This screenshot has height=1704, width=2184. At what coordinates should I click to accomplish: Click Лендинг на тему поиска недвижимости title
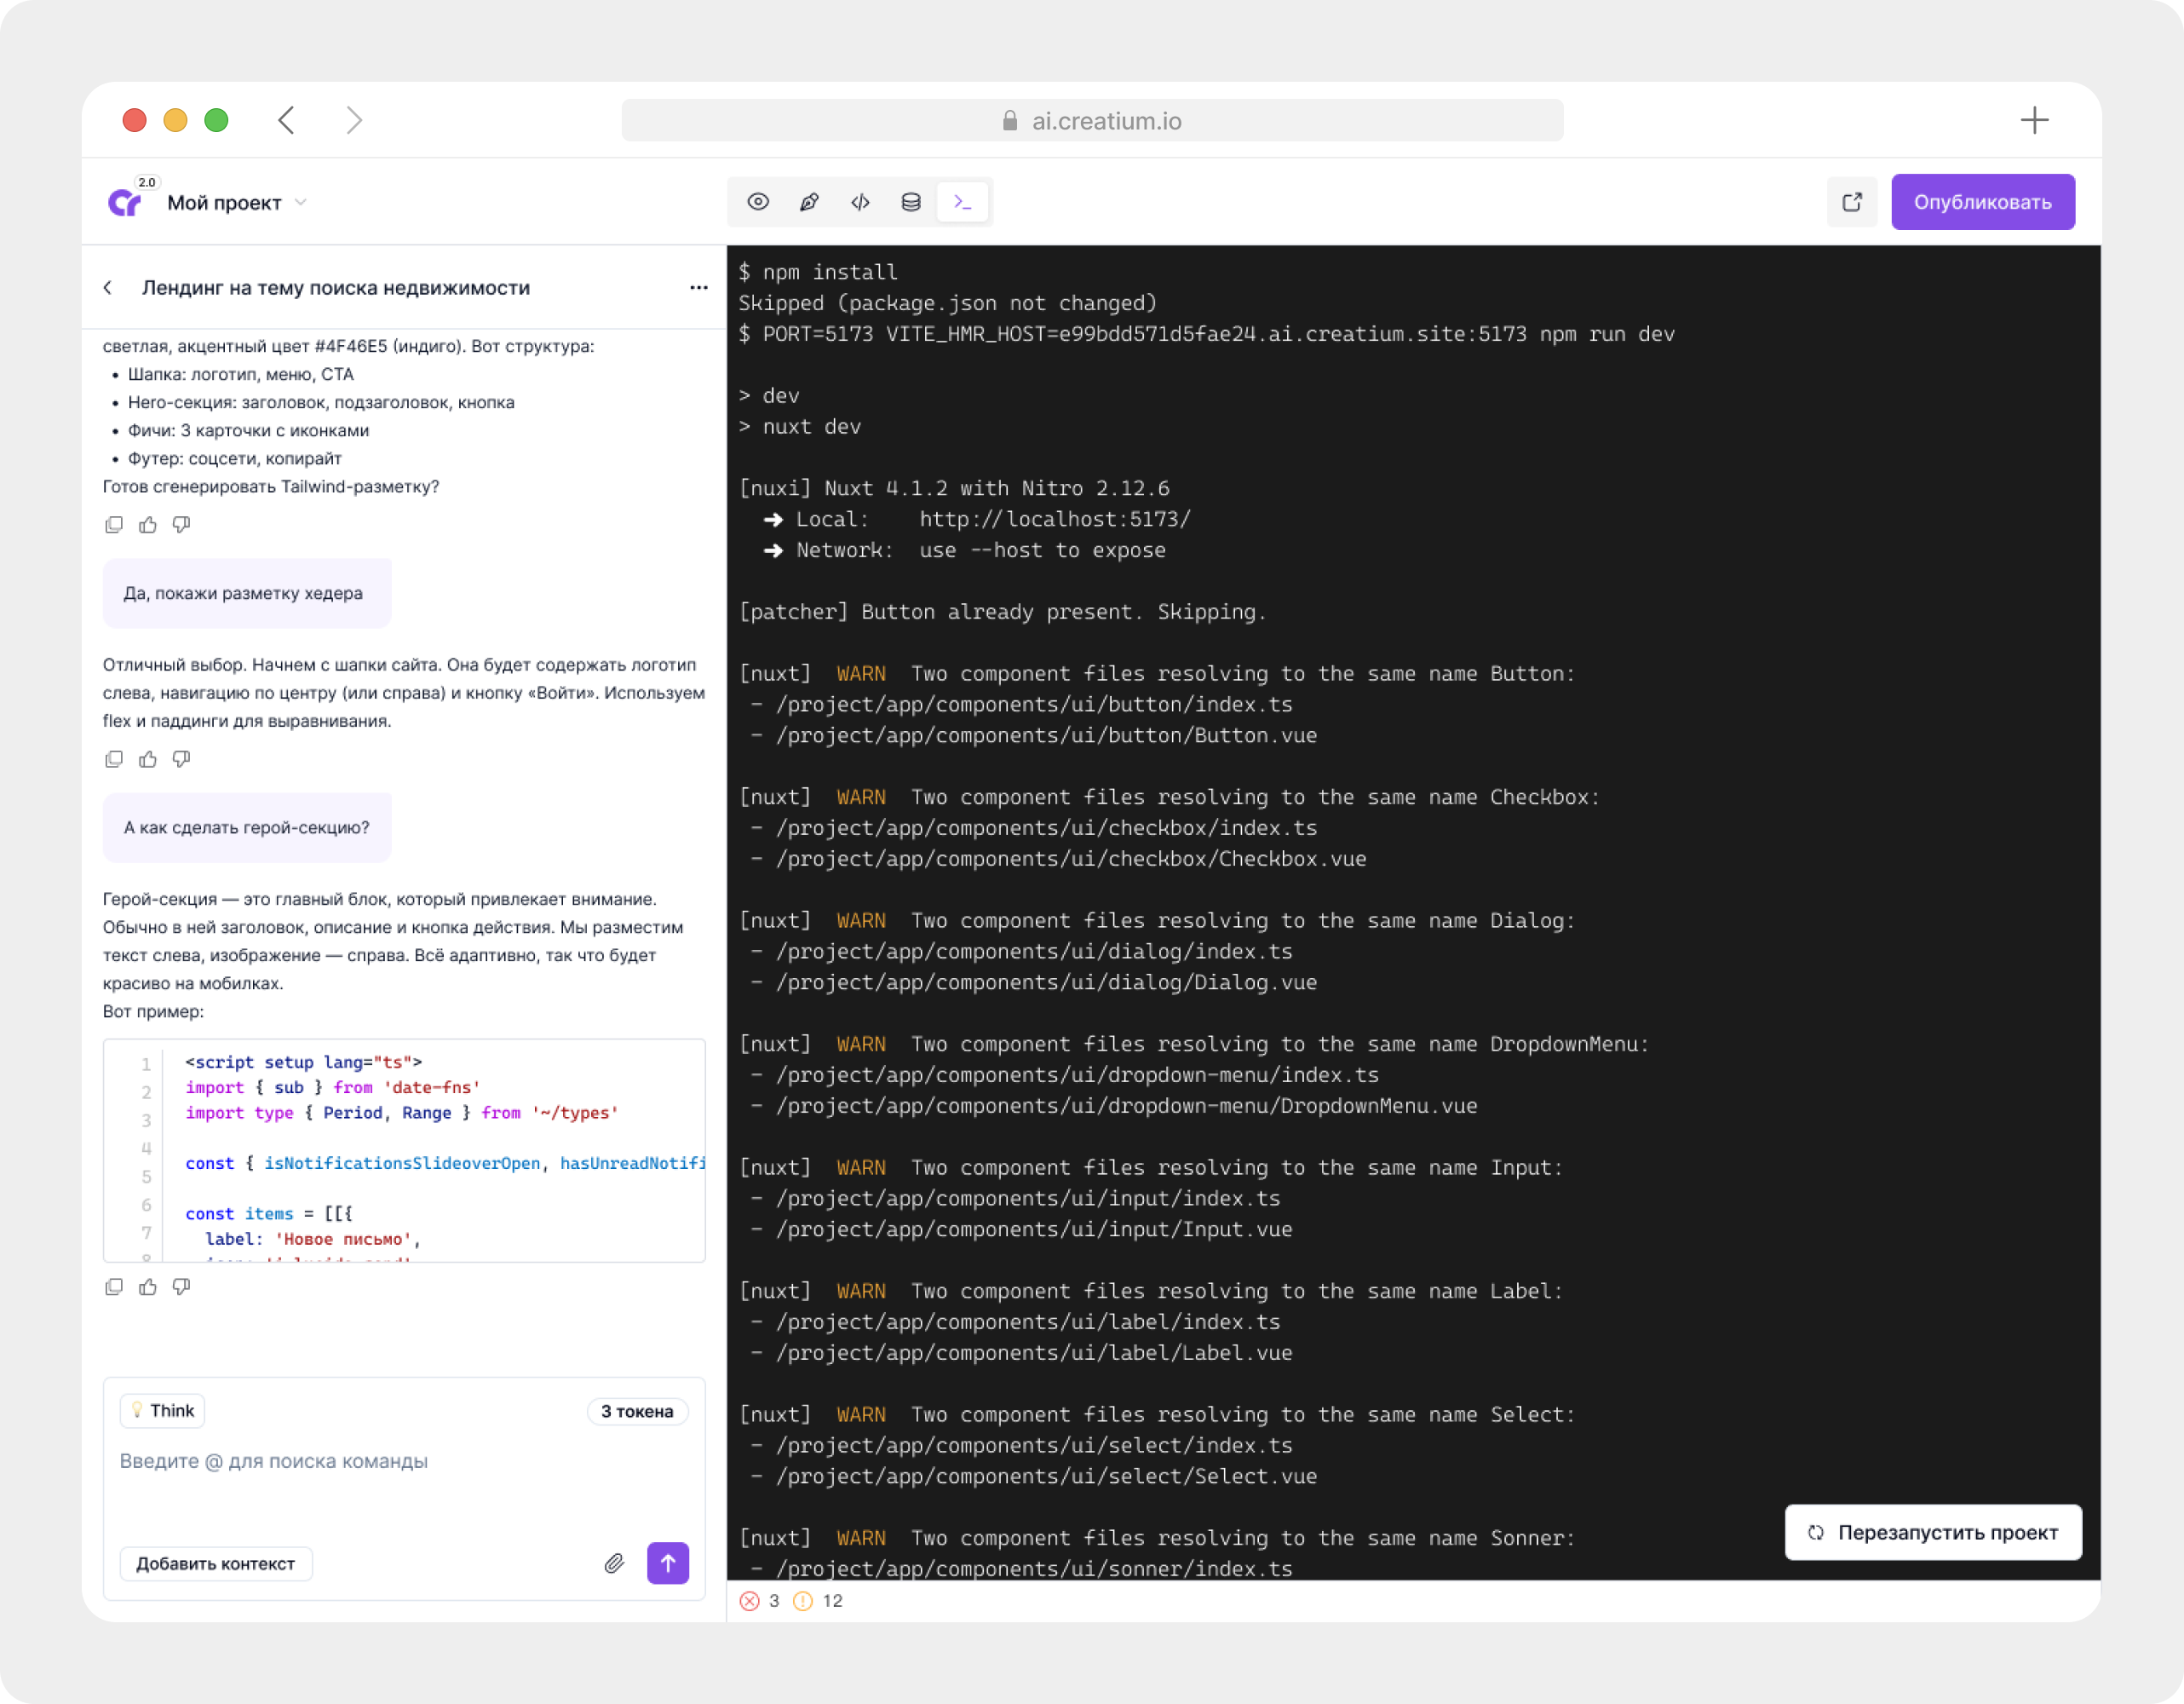(336, 288)
